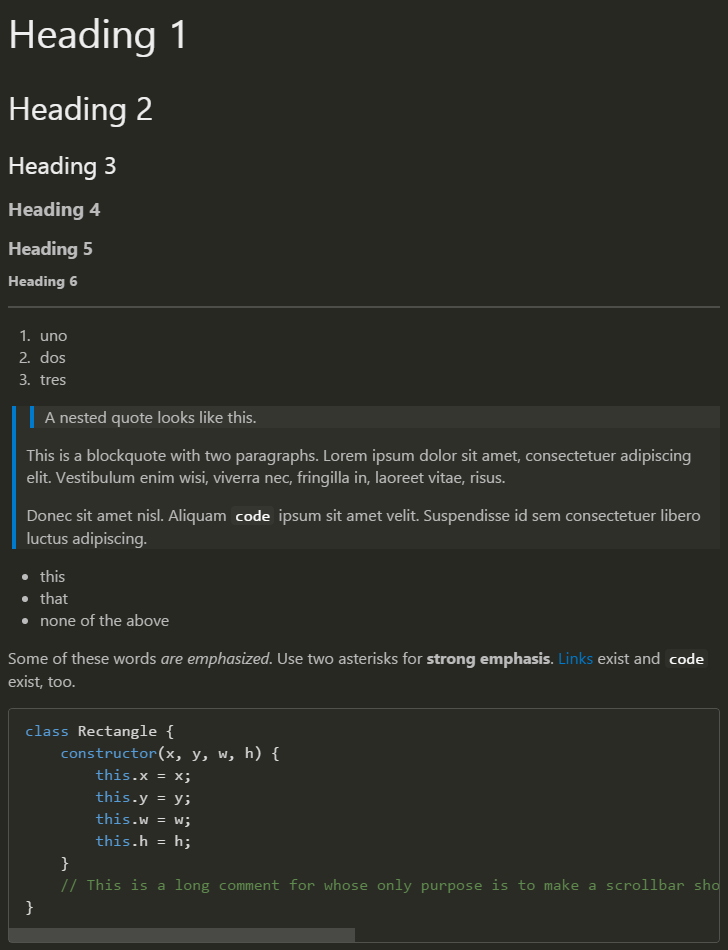Click the "Heading 5" text

tap(50, 249)
